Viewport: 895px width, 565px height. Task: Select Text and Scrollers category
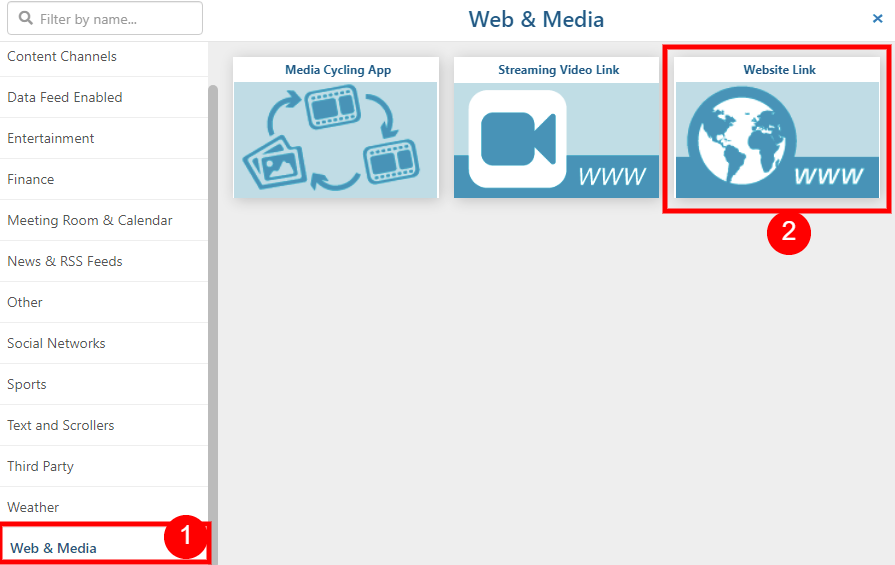104,426
